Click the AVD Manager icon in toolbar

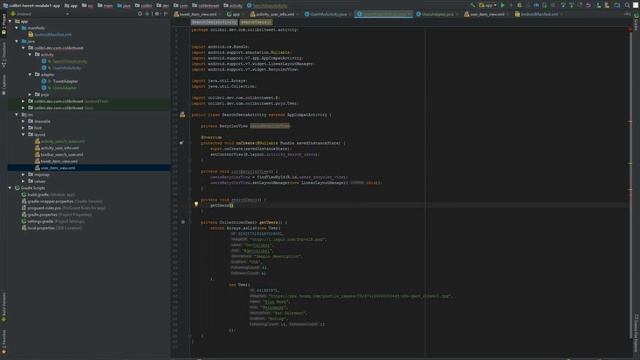coord(599,5)
